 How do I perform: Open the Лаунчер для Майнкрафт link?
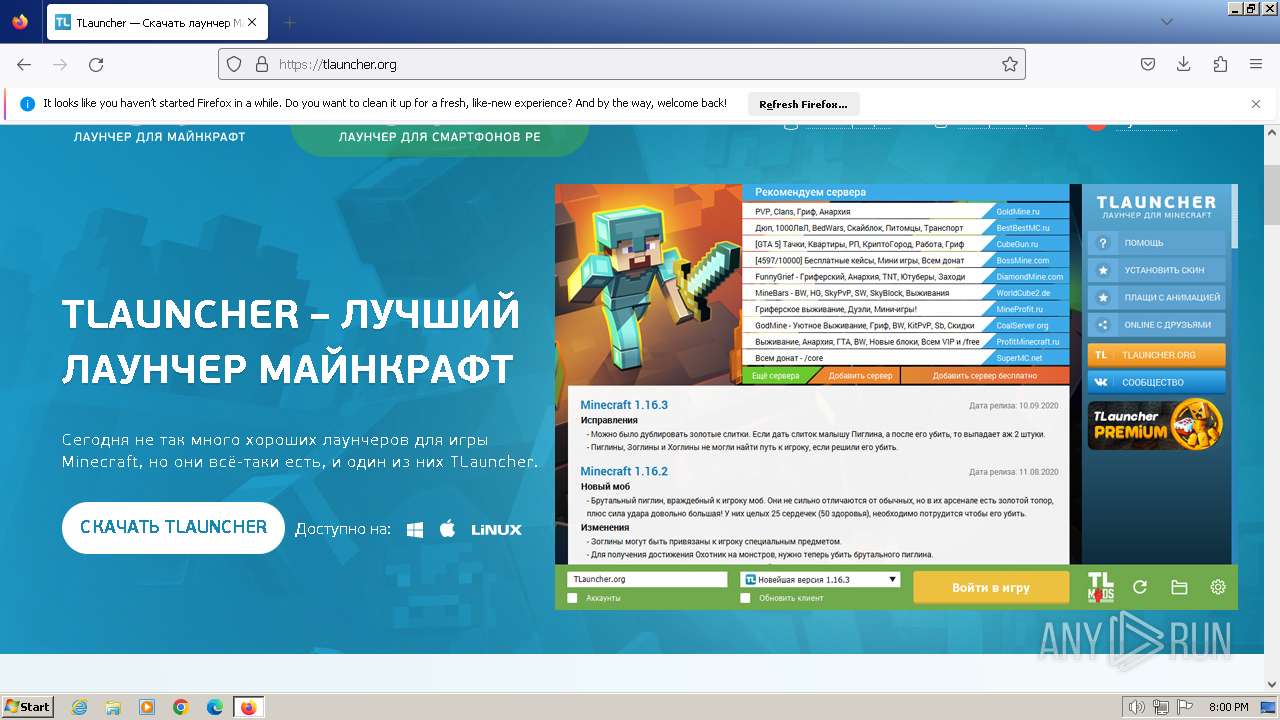(x=159, y=137)
